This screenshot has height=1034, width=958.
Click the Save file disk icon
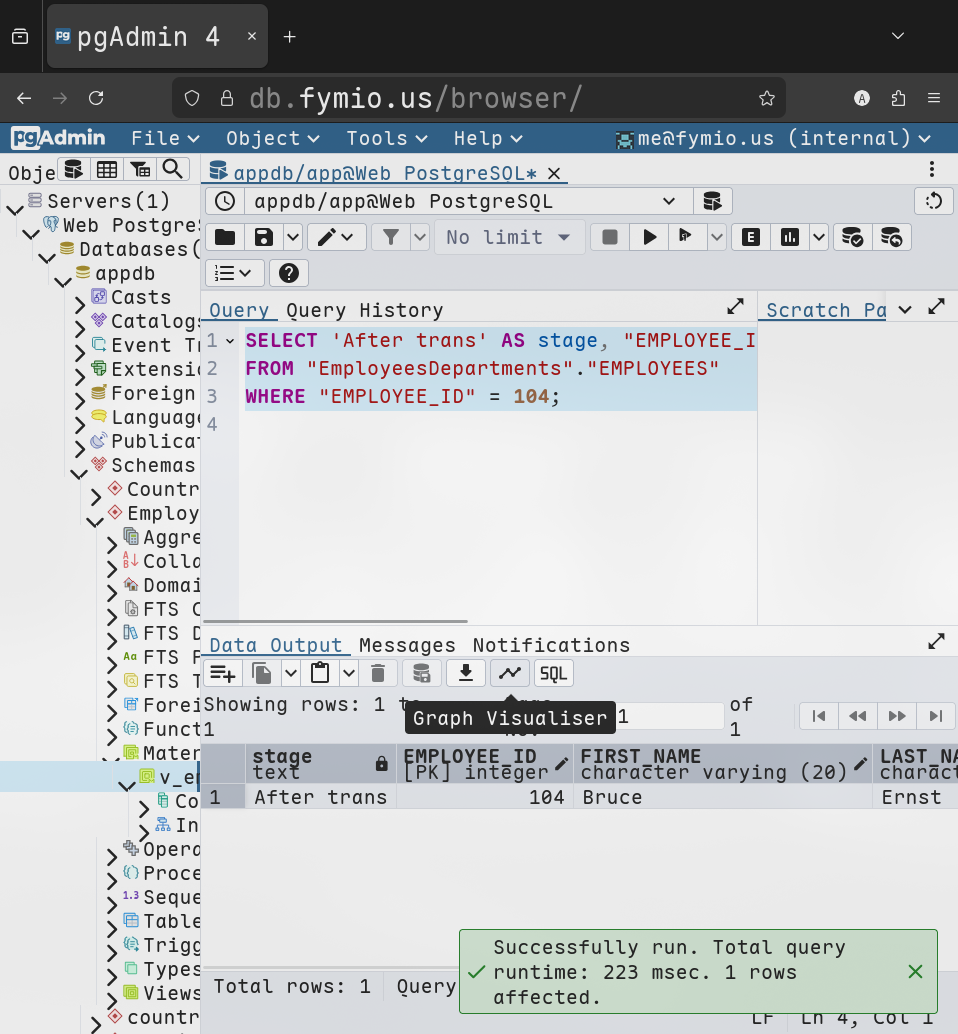pyautogui.click(x=264, y=237)
